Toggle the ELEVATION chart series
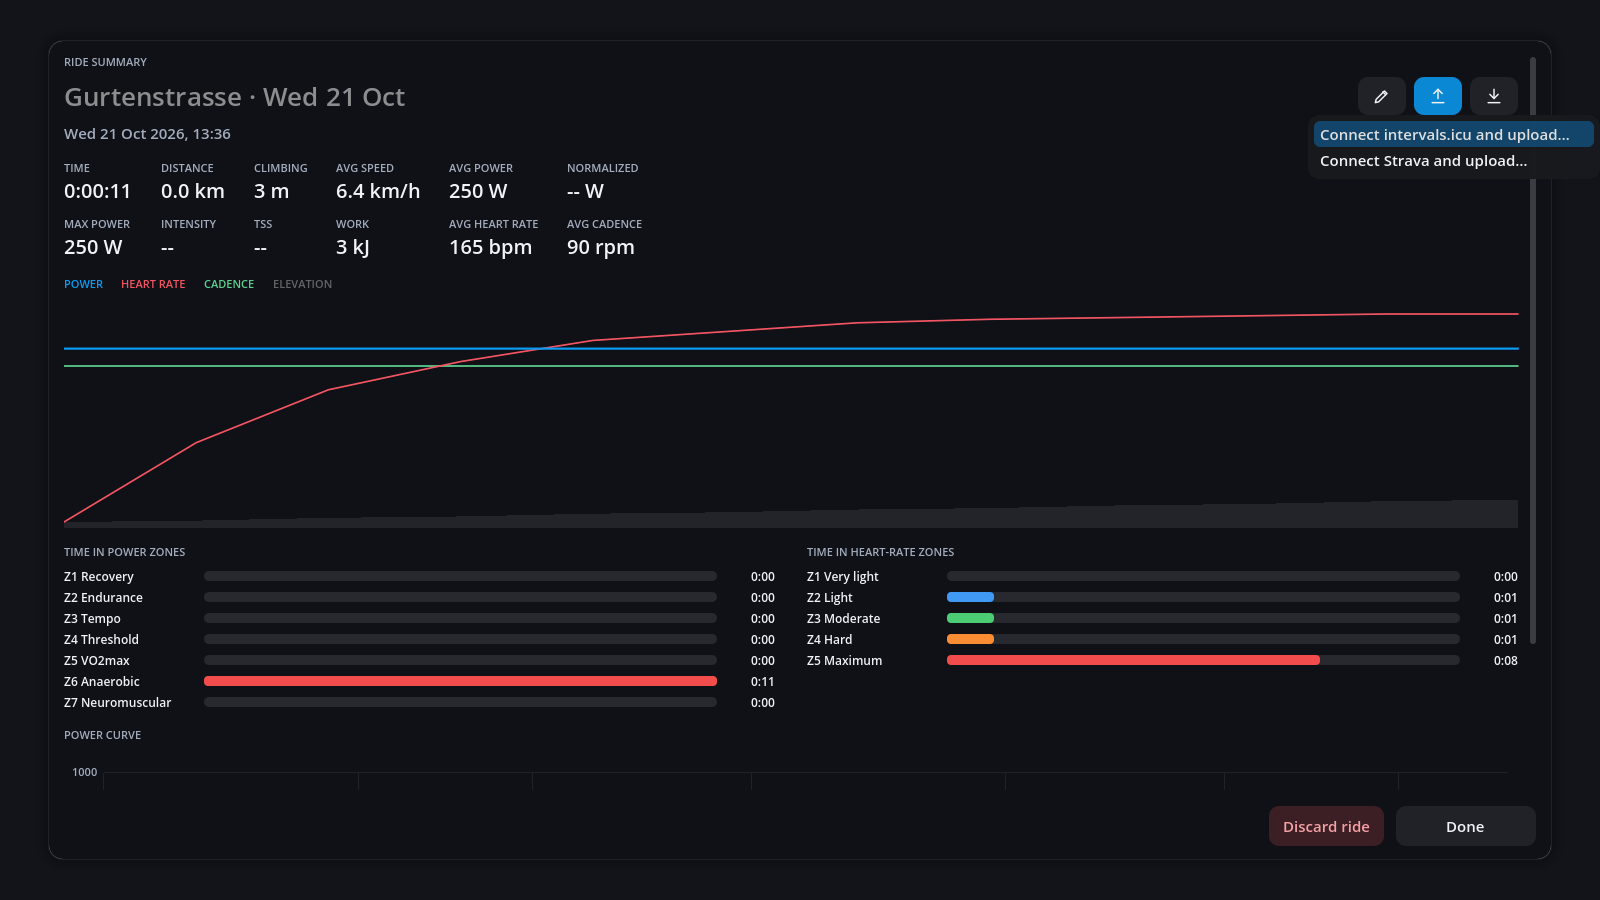This screenshot has width=1600, height=900. point(302,284)
